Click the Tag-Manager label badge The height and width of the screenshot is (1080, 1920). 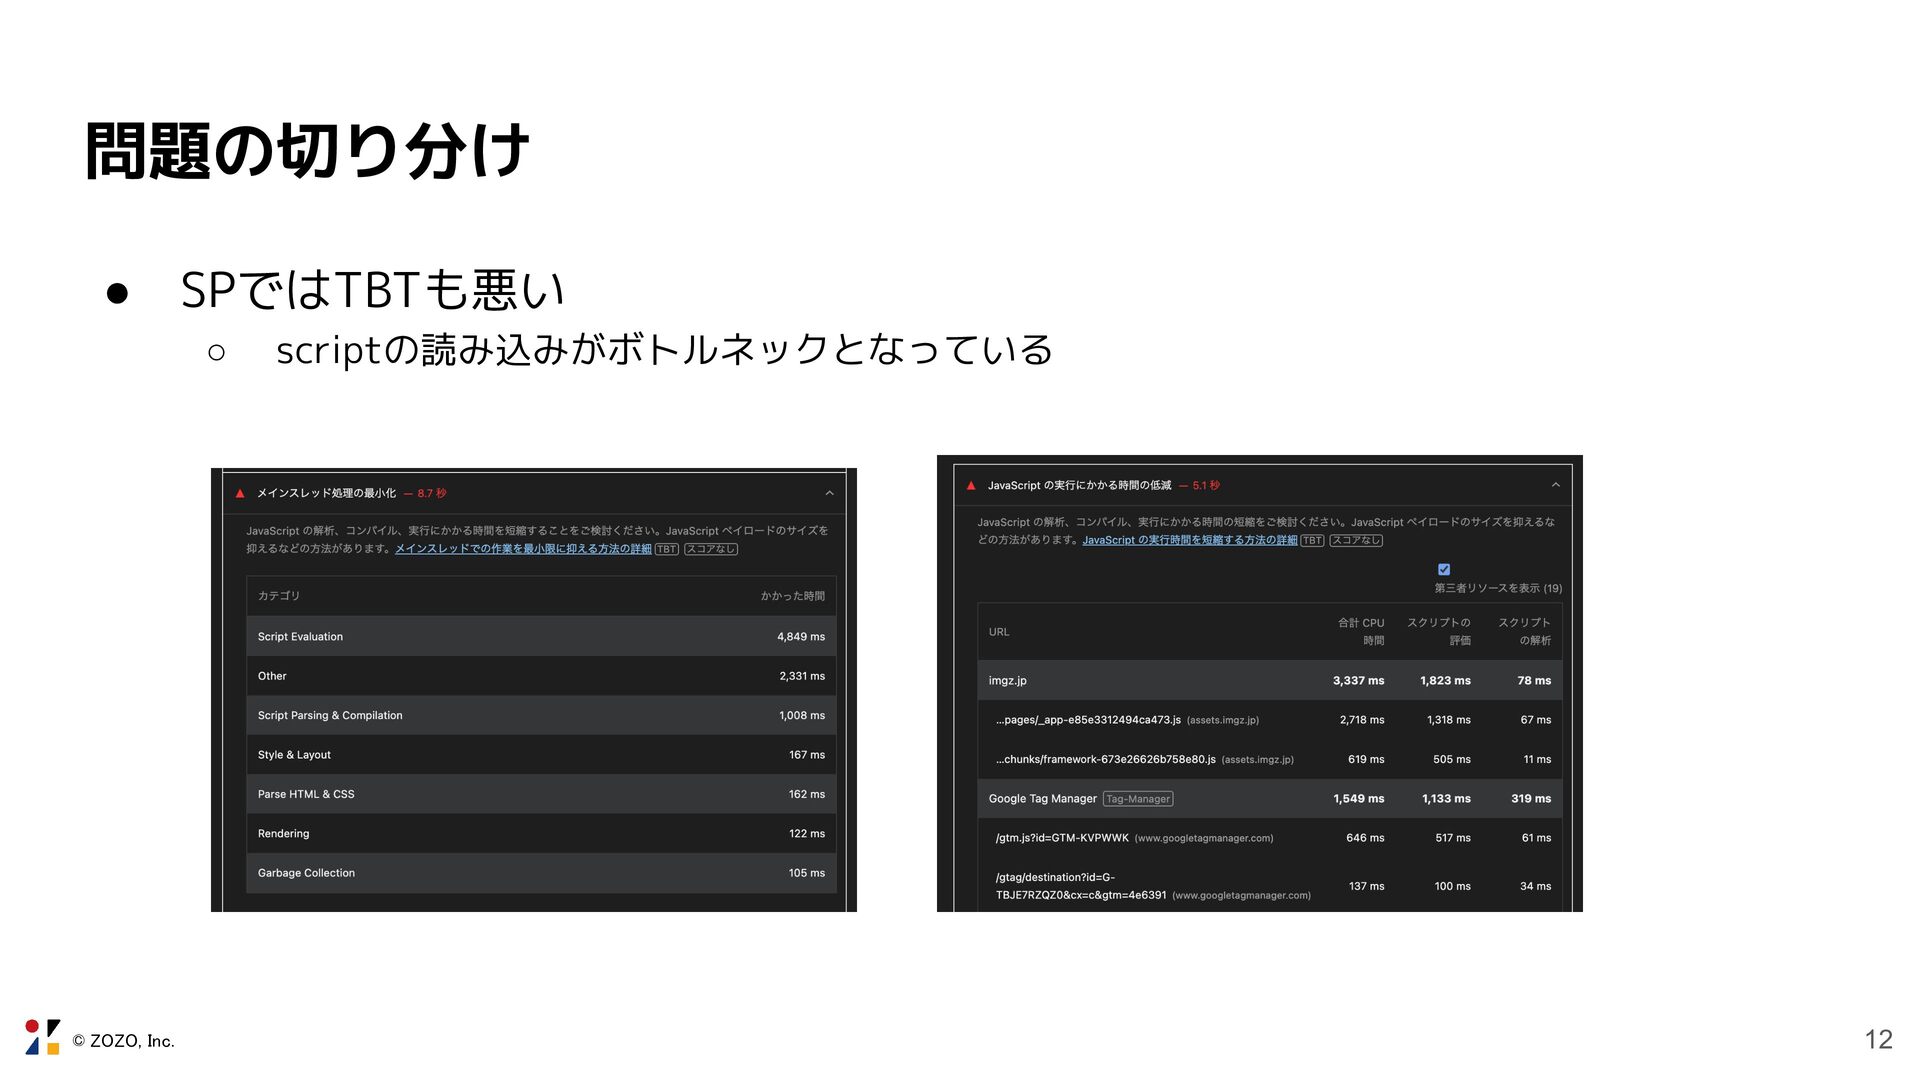(1138, 799)
